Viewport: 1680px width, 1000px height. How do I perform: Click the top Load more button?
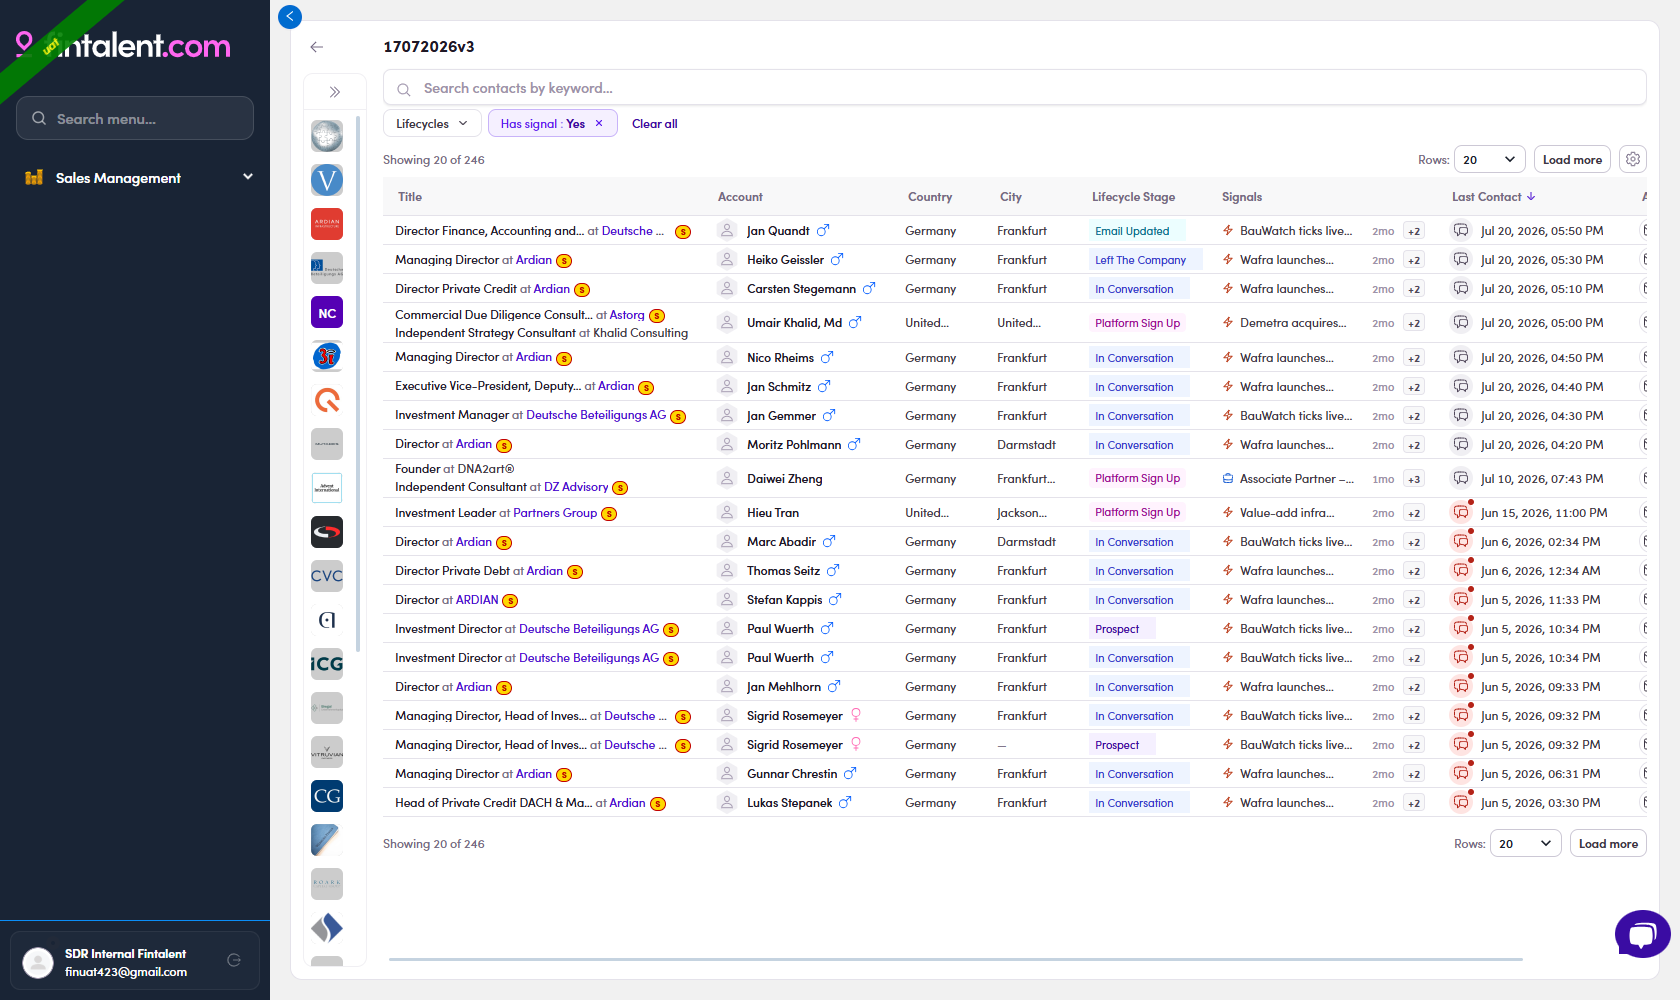(1572, 159)
